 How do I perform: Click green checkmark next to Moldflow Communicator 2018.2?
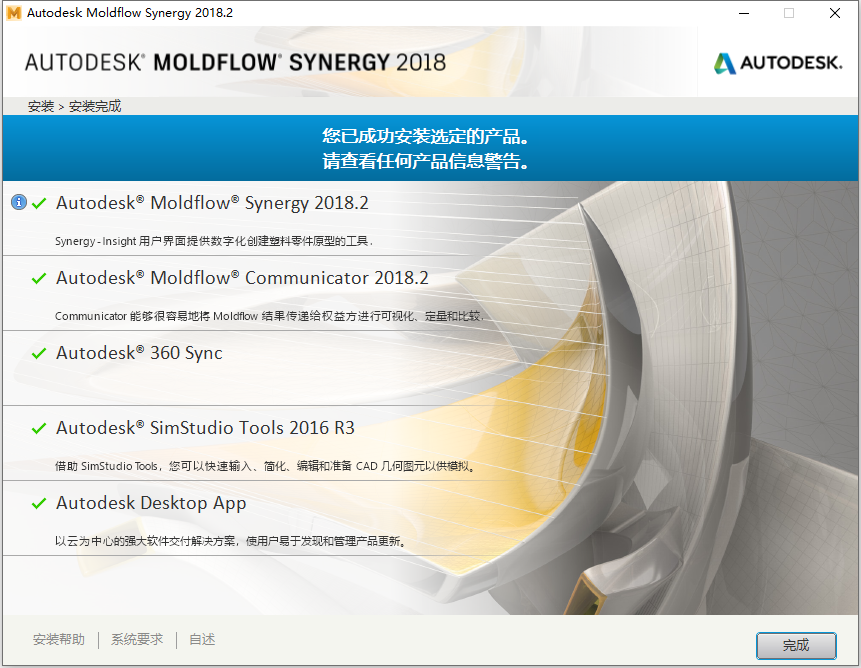coord(39,278)
